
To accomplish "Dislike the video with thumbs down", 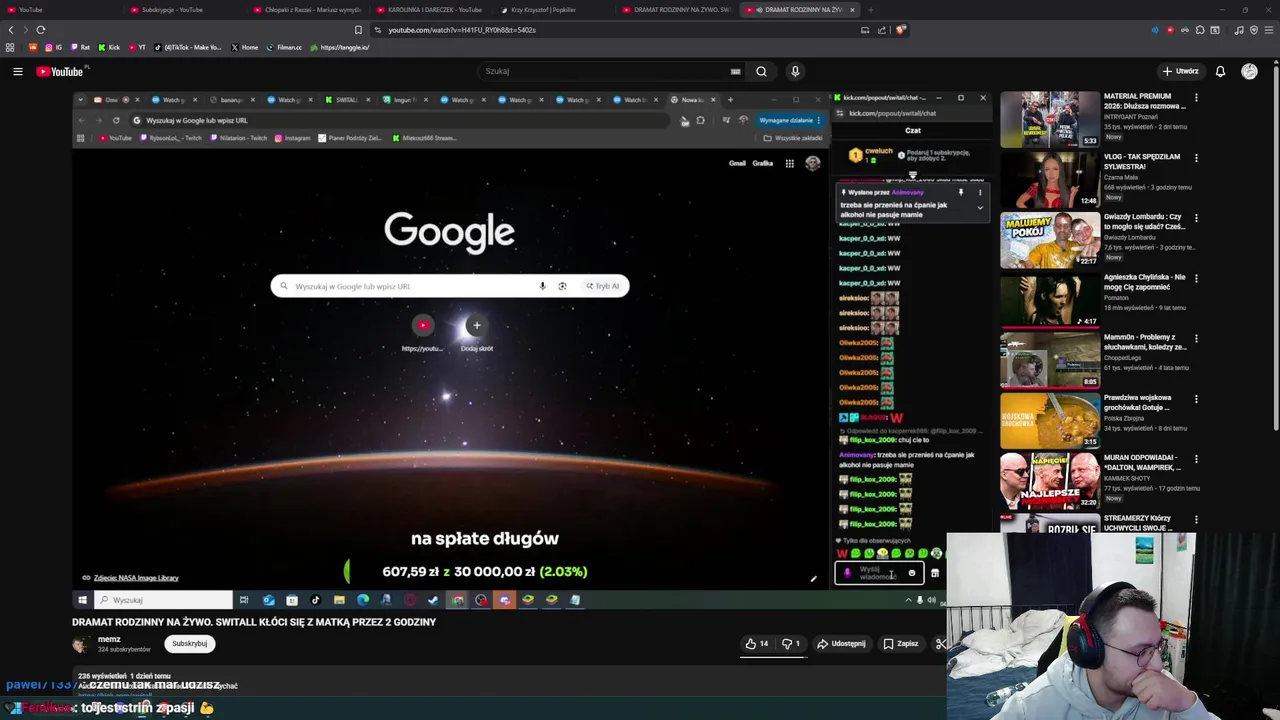I will click(791, 644).
